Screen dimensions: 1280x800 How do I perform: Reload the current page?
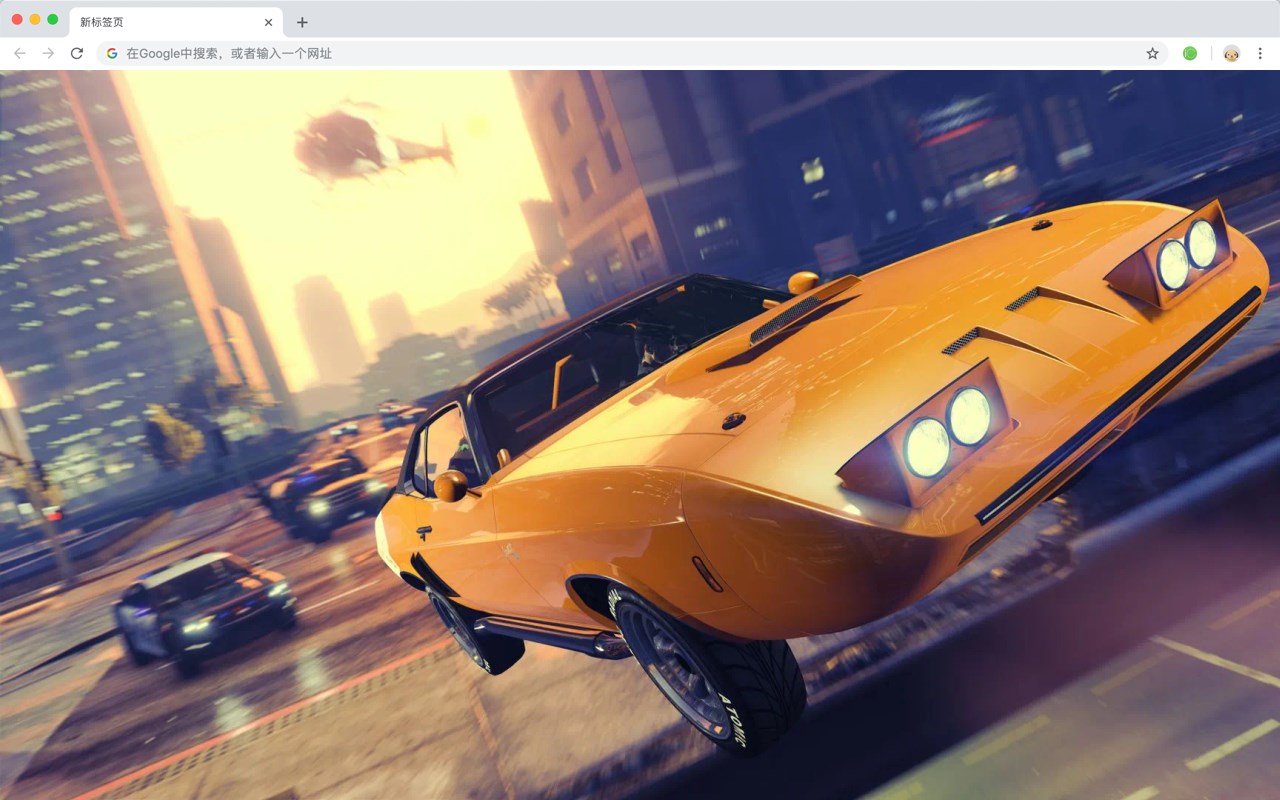[x=76, y=53]
